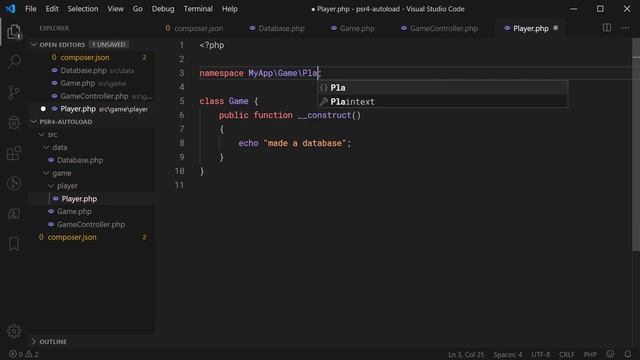Open the File menu
The image size is (640, 360).
click(x=31, y=9)
